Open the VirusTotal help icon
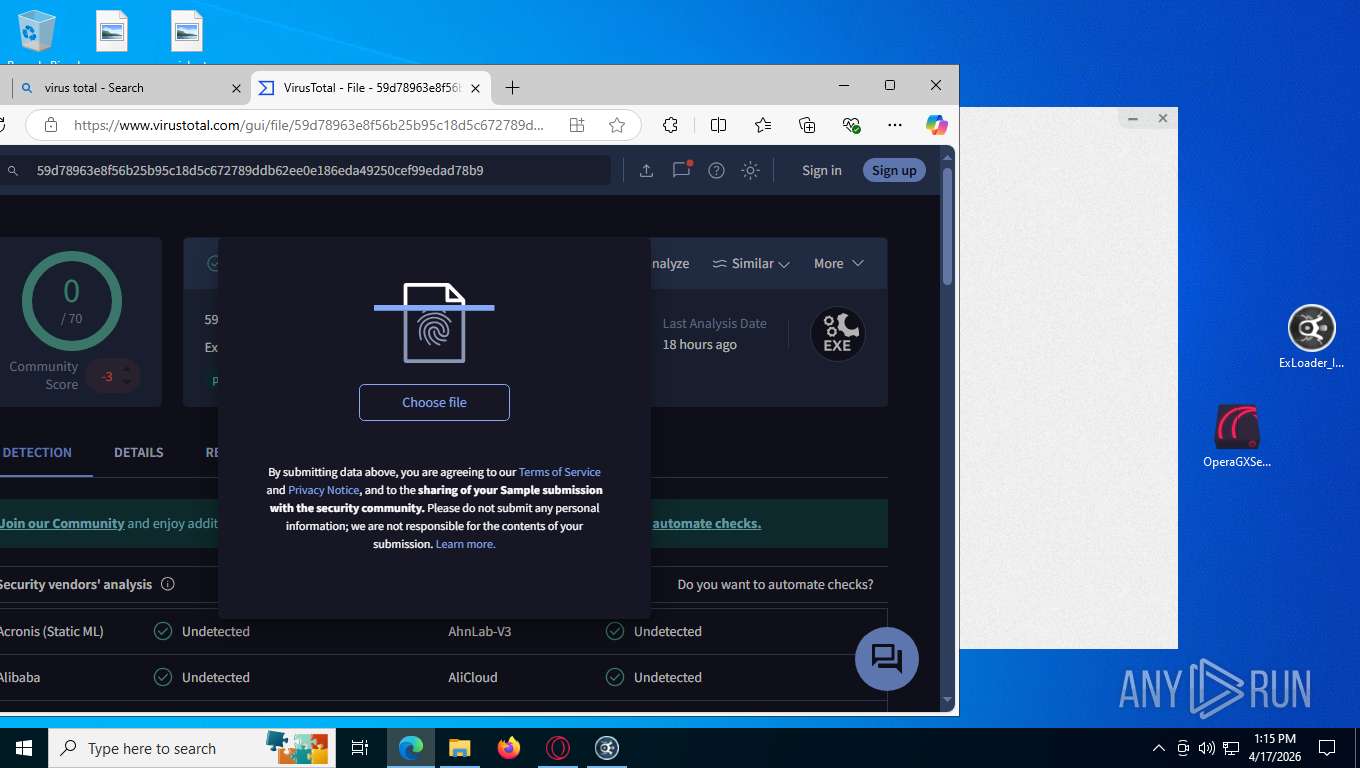This screenshot has height=768, width=1360. 716,170
